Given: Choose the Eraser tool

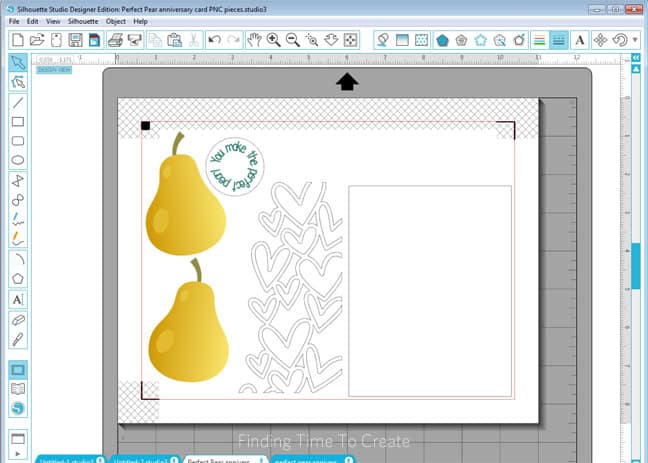Looking at the screenshot, I should click(18, 319).
